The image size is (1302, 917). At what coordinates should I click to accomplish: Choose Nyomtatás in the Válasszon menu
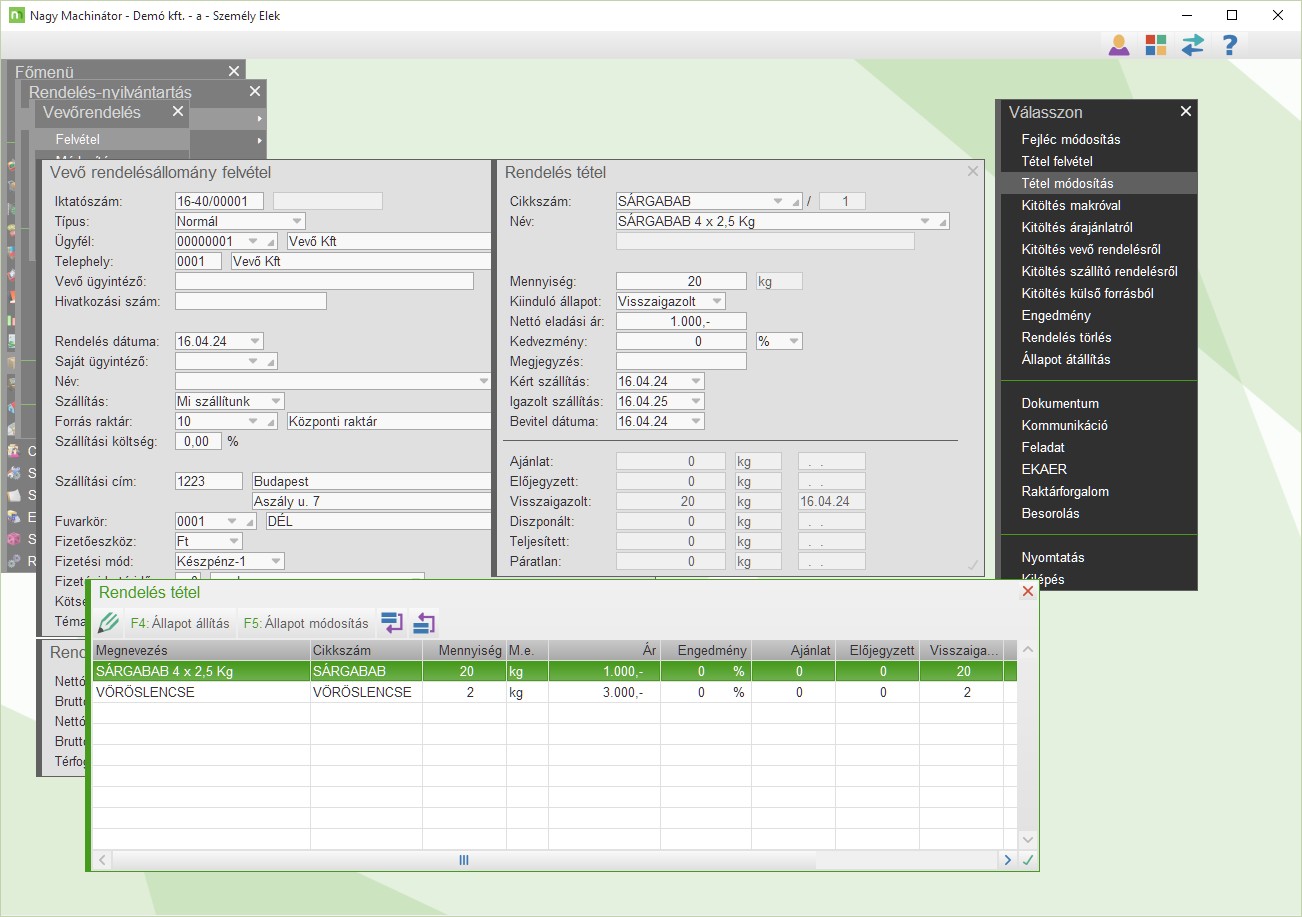(x=1053, y=557)
